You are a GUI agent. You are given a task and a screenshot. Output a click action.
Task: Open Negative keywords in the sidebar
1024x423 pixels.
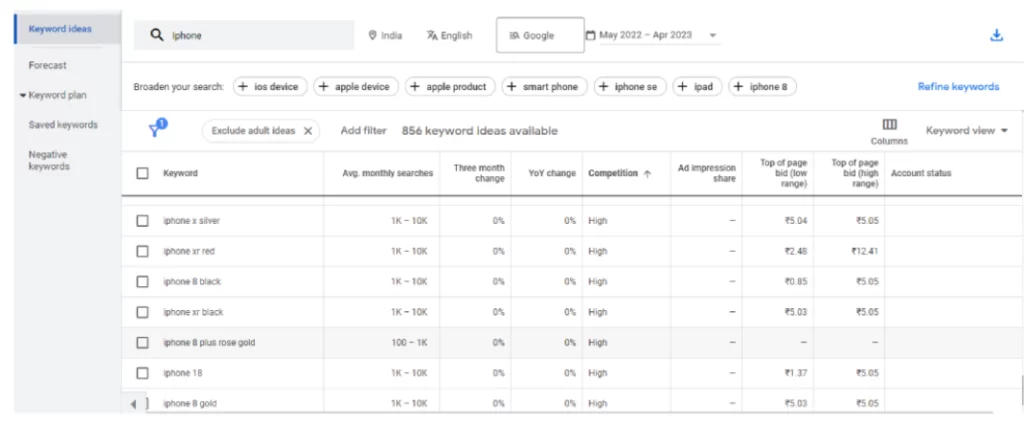point(49,161)
